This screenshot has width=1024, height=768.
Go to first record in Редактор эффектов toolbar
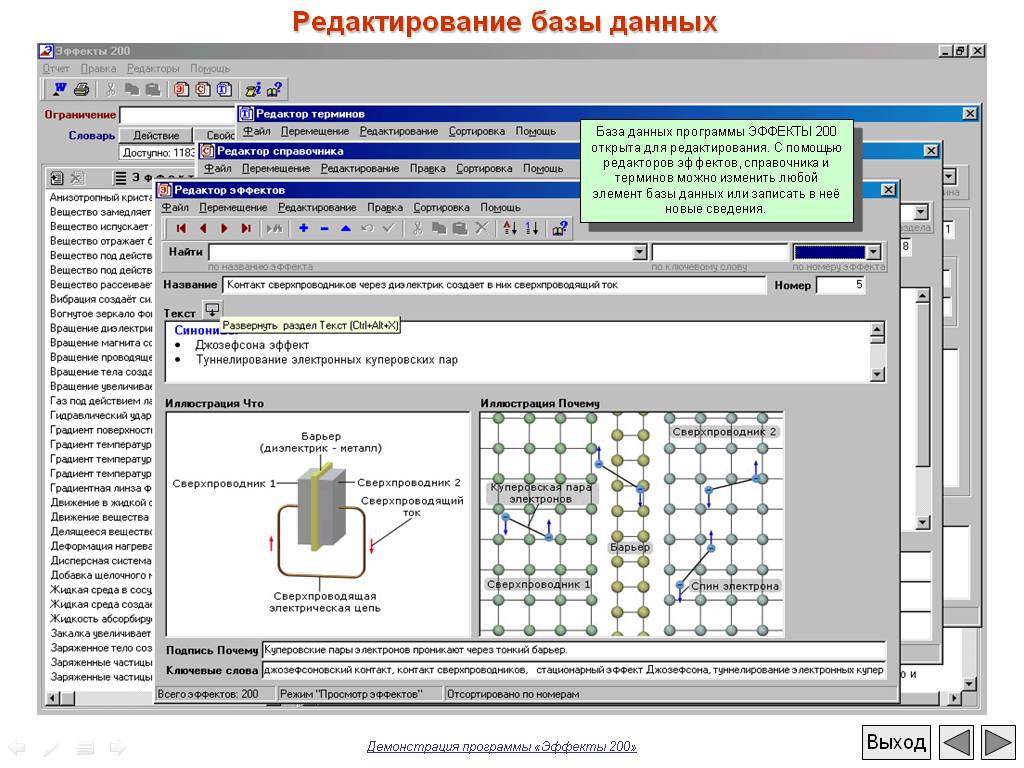click(181, 229)
